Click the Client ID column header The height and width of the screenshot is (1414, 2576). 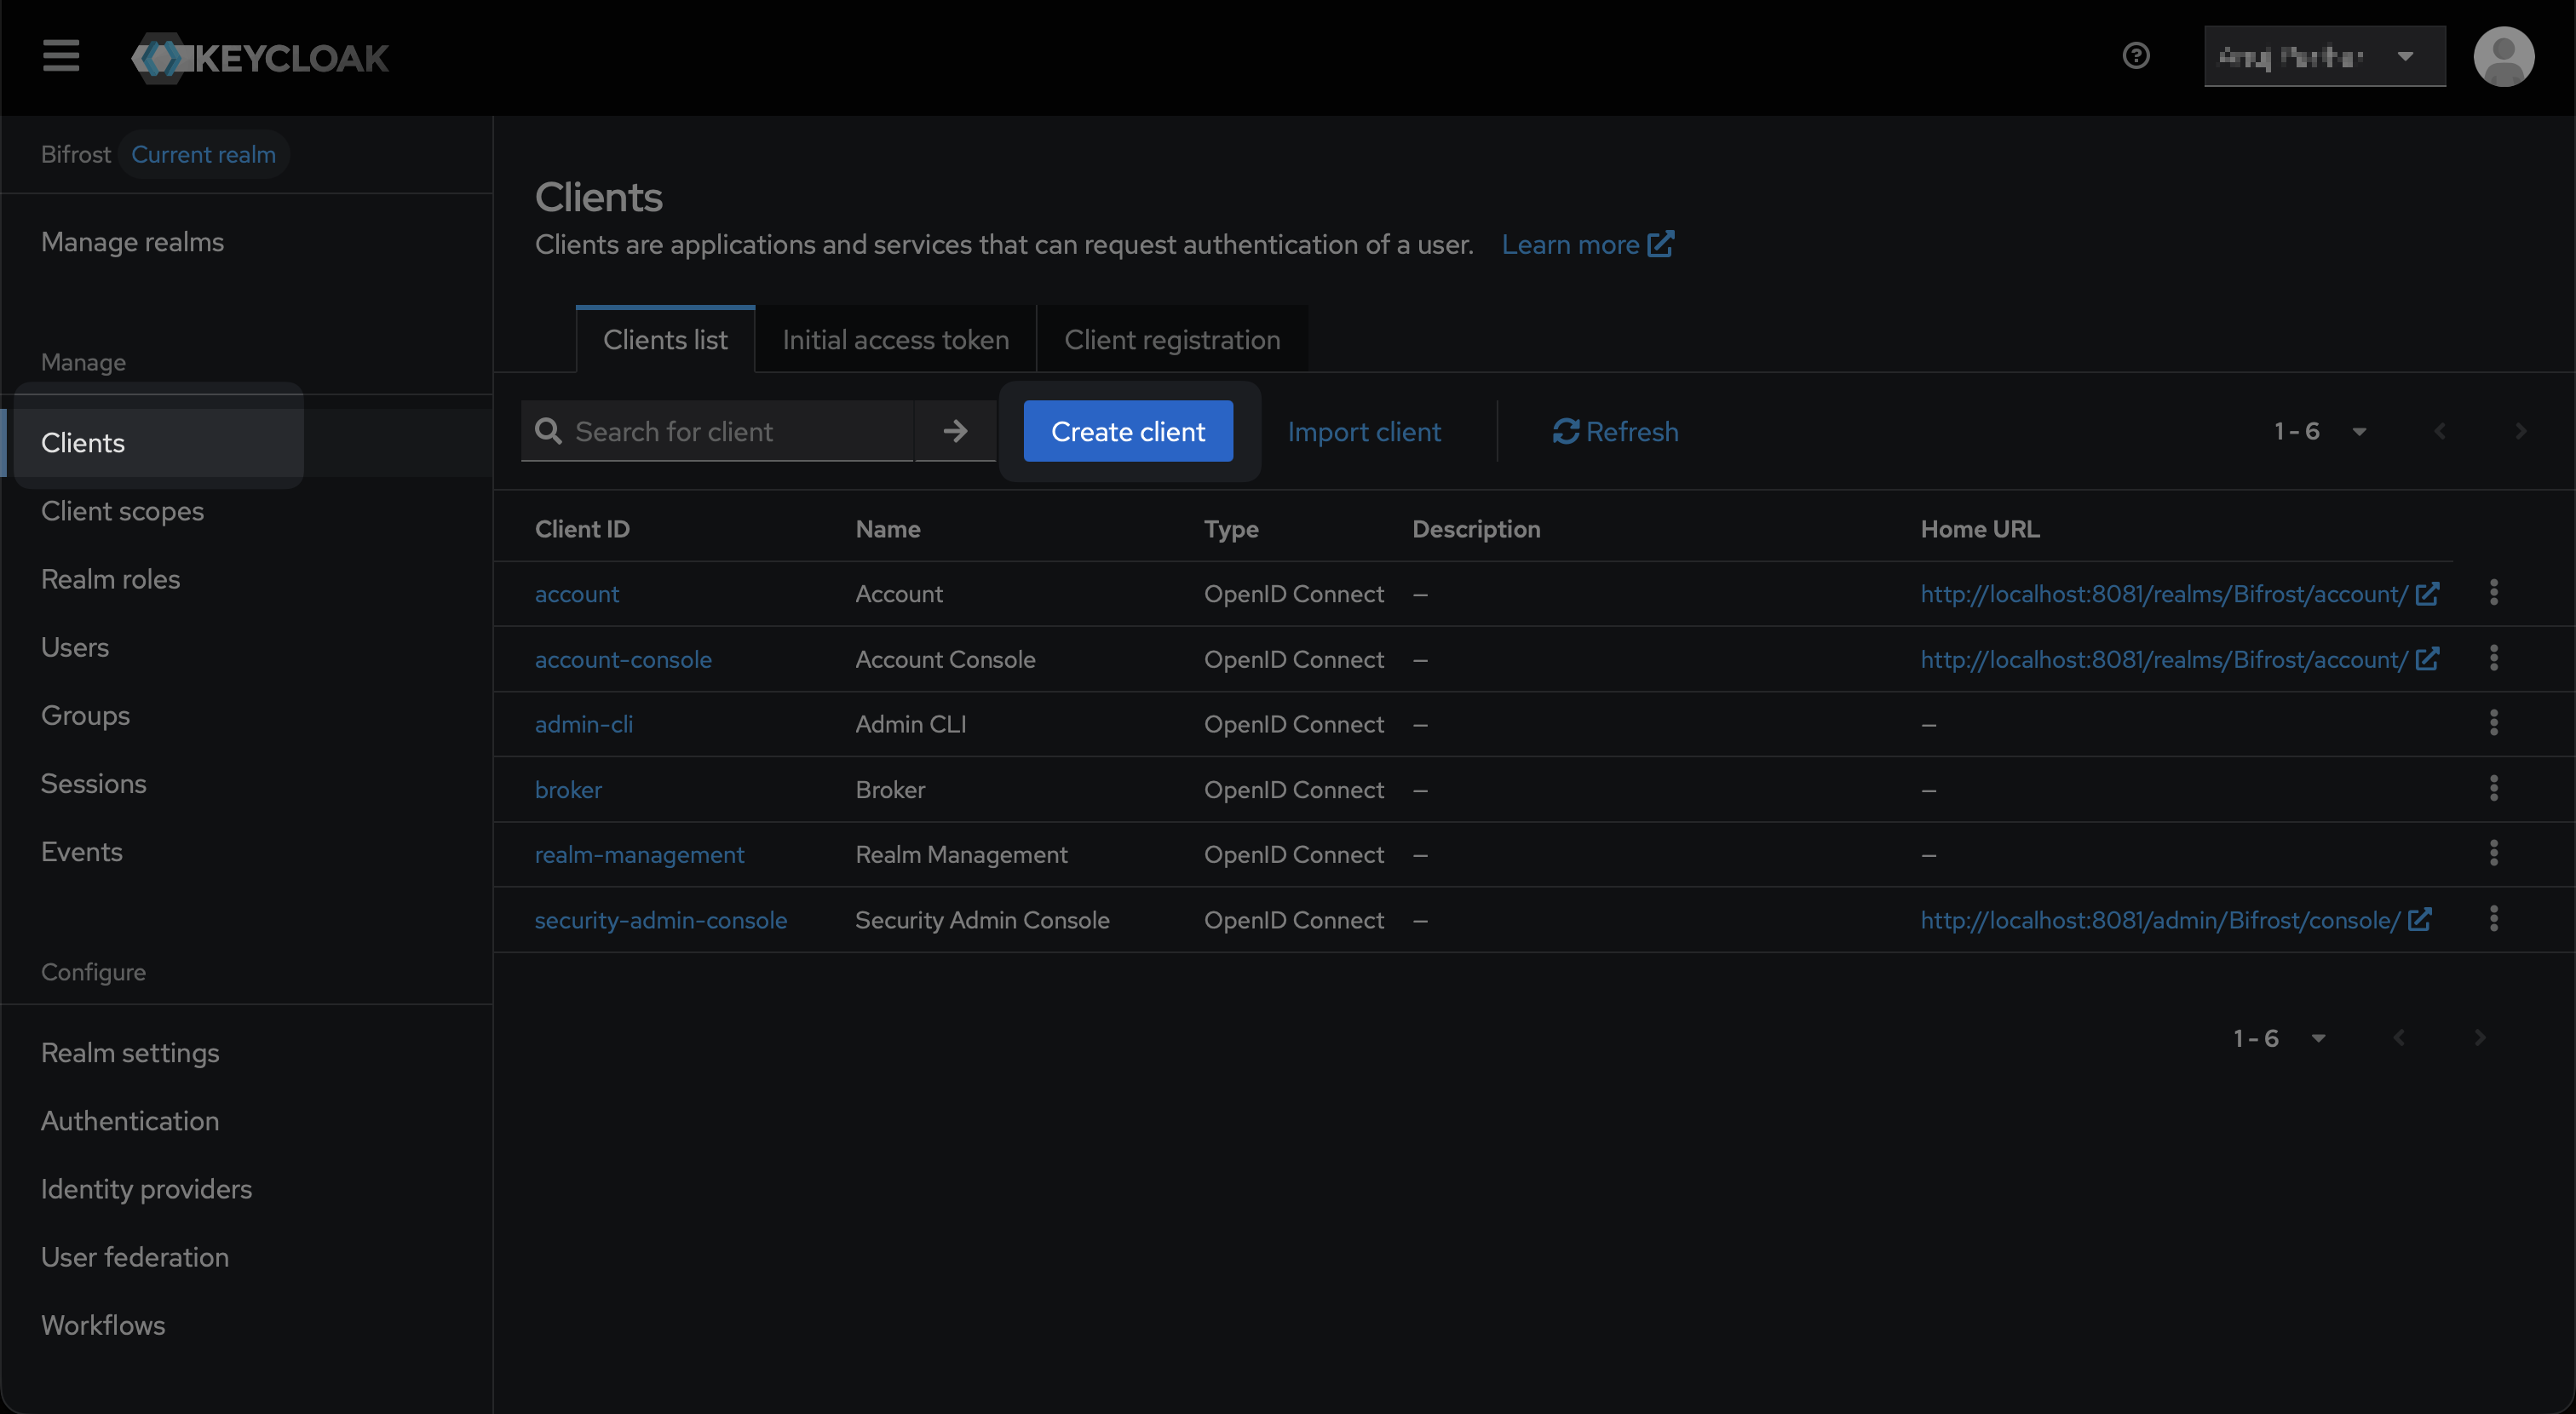click(582, 529)
